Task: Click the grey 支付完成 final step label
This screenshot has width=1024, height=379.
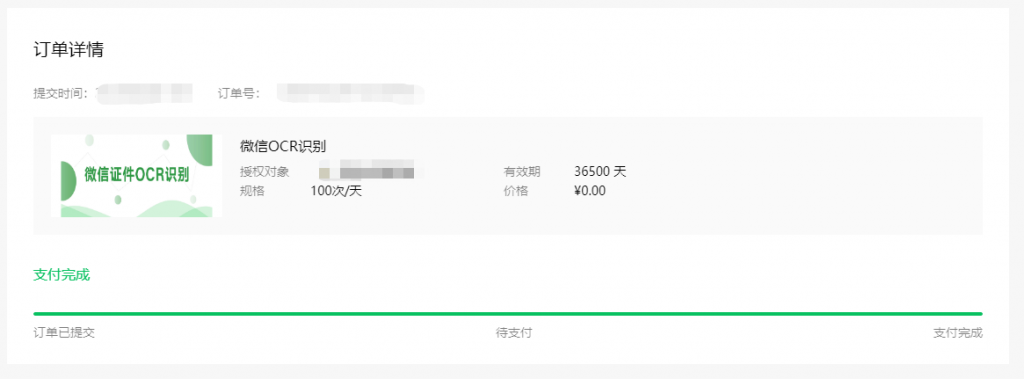Action: [x=958, y=333]
